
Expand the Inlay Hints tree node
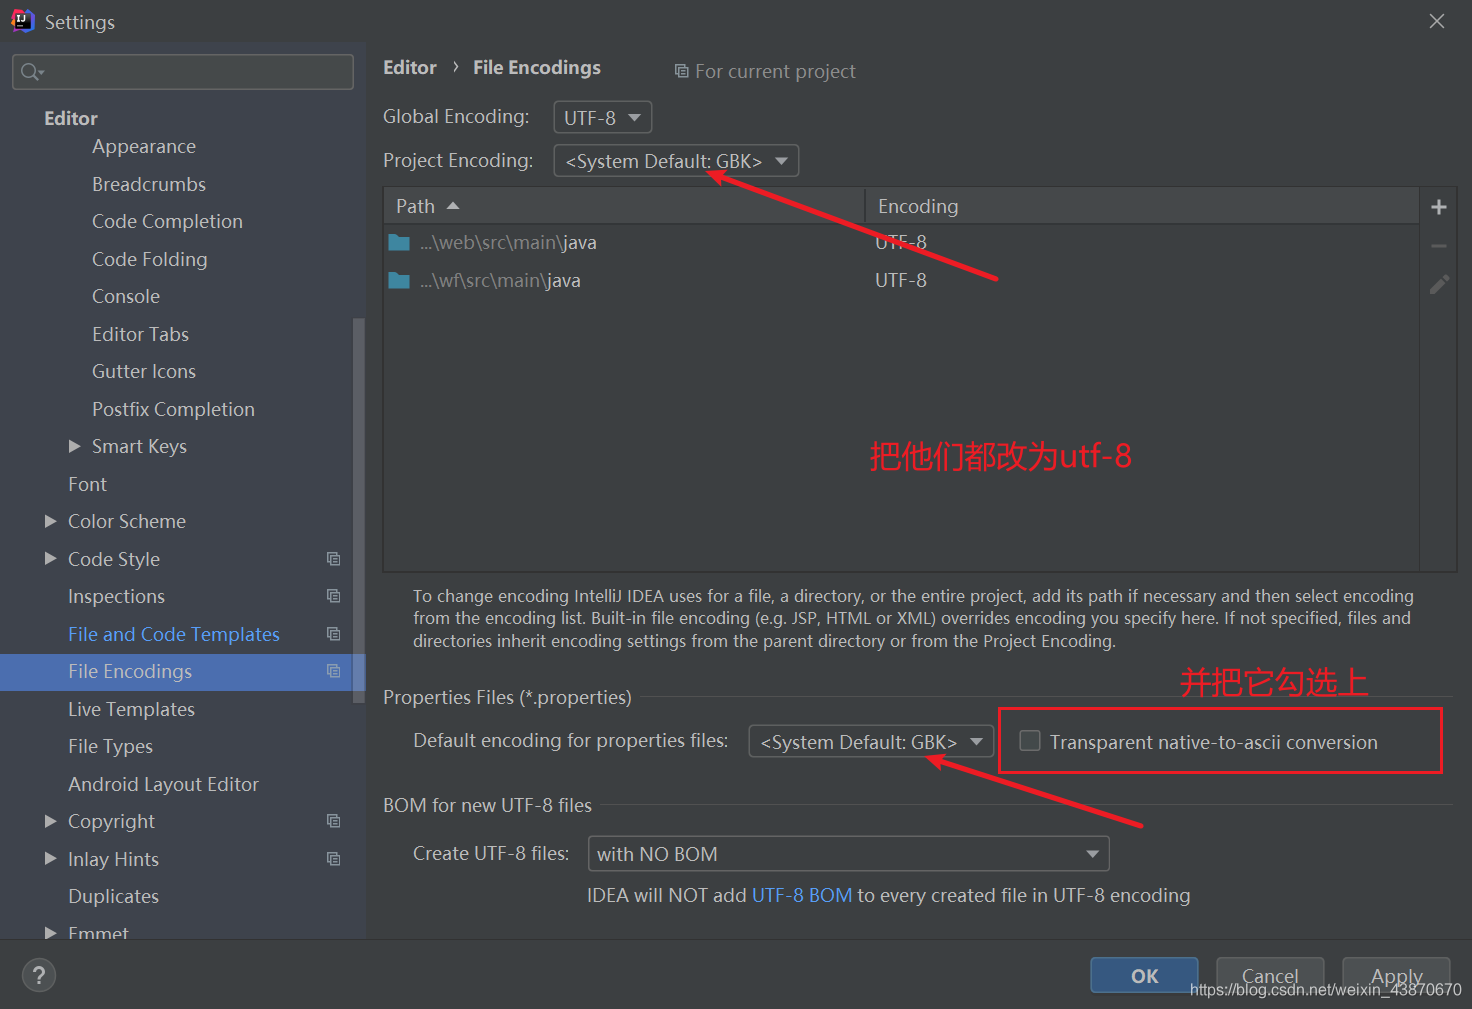point(50,859)
